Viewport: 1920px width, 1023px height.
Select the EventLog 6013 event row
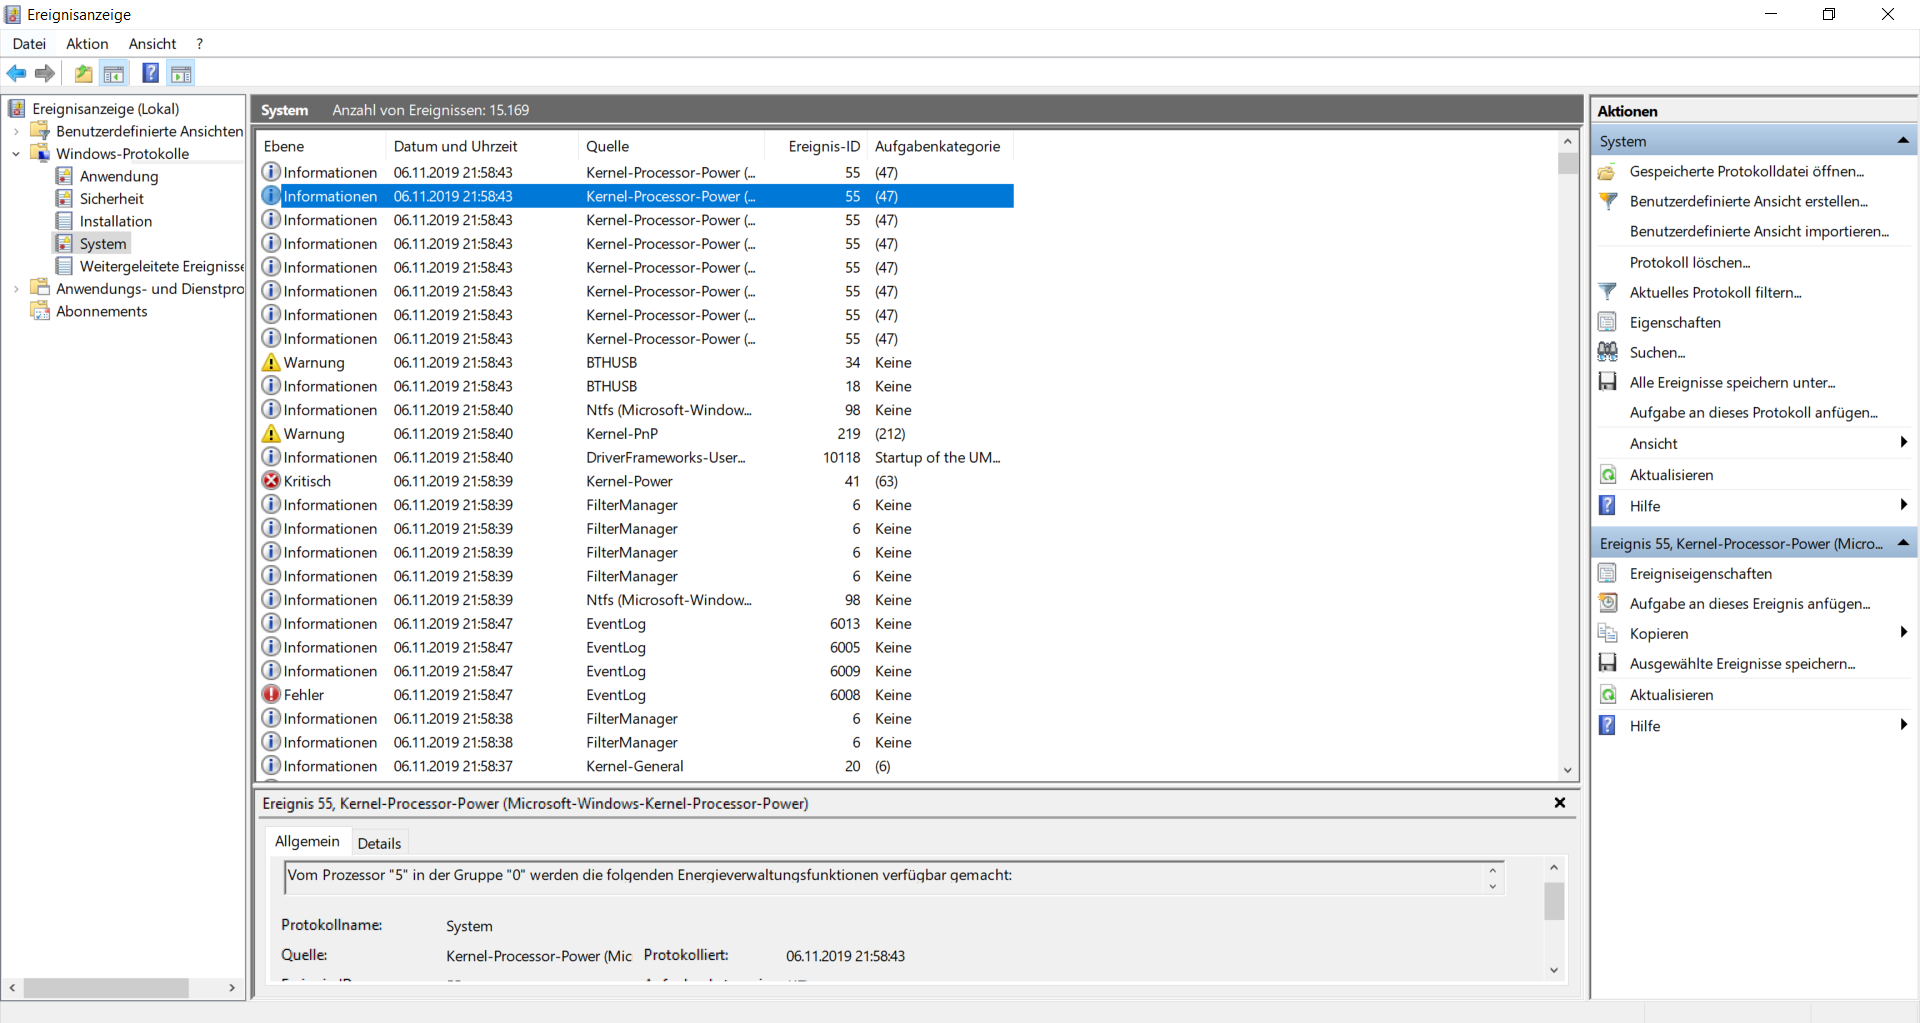(636, 624)
